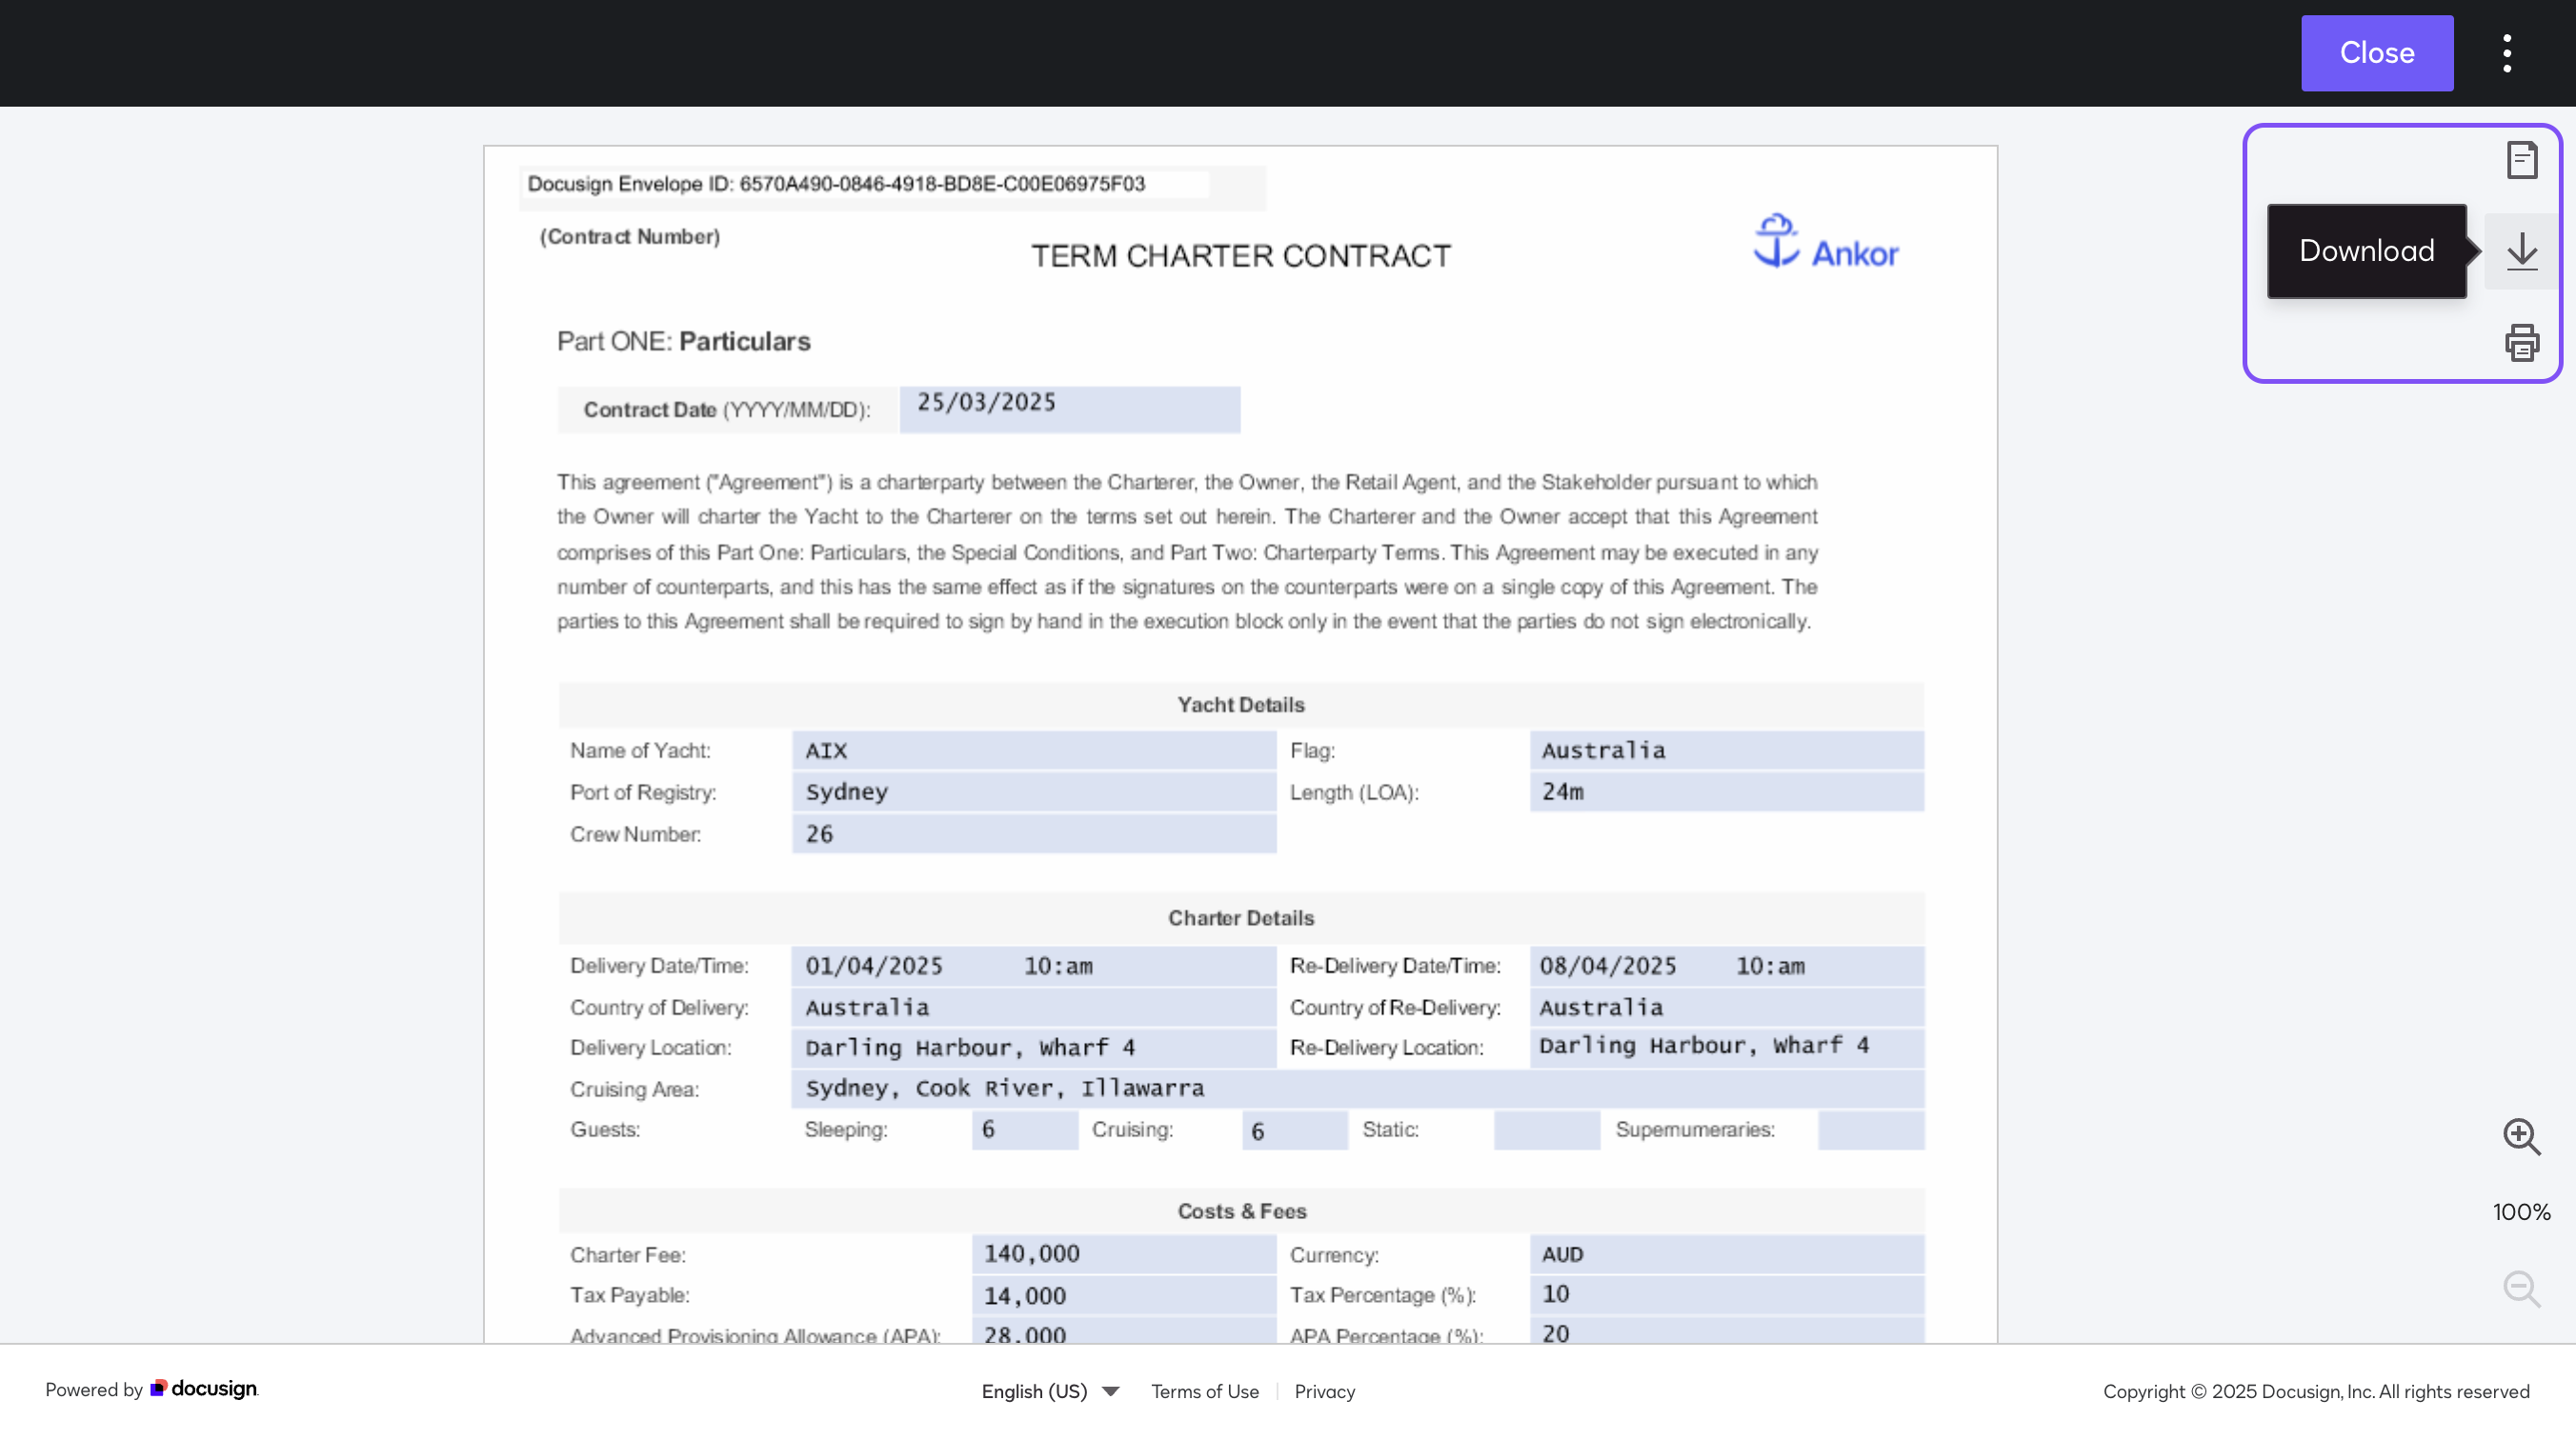Click the Port of Registry field Sydney
This screenshot has width=2576, height=1440.
[x=1033, y=791]
